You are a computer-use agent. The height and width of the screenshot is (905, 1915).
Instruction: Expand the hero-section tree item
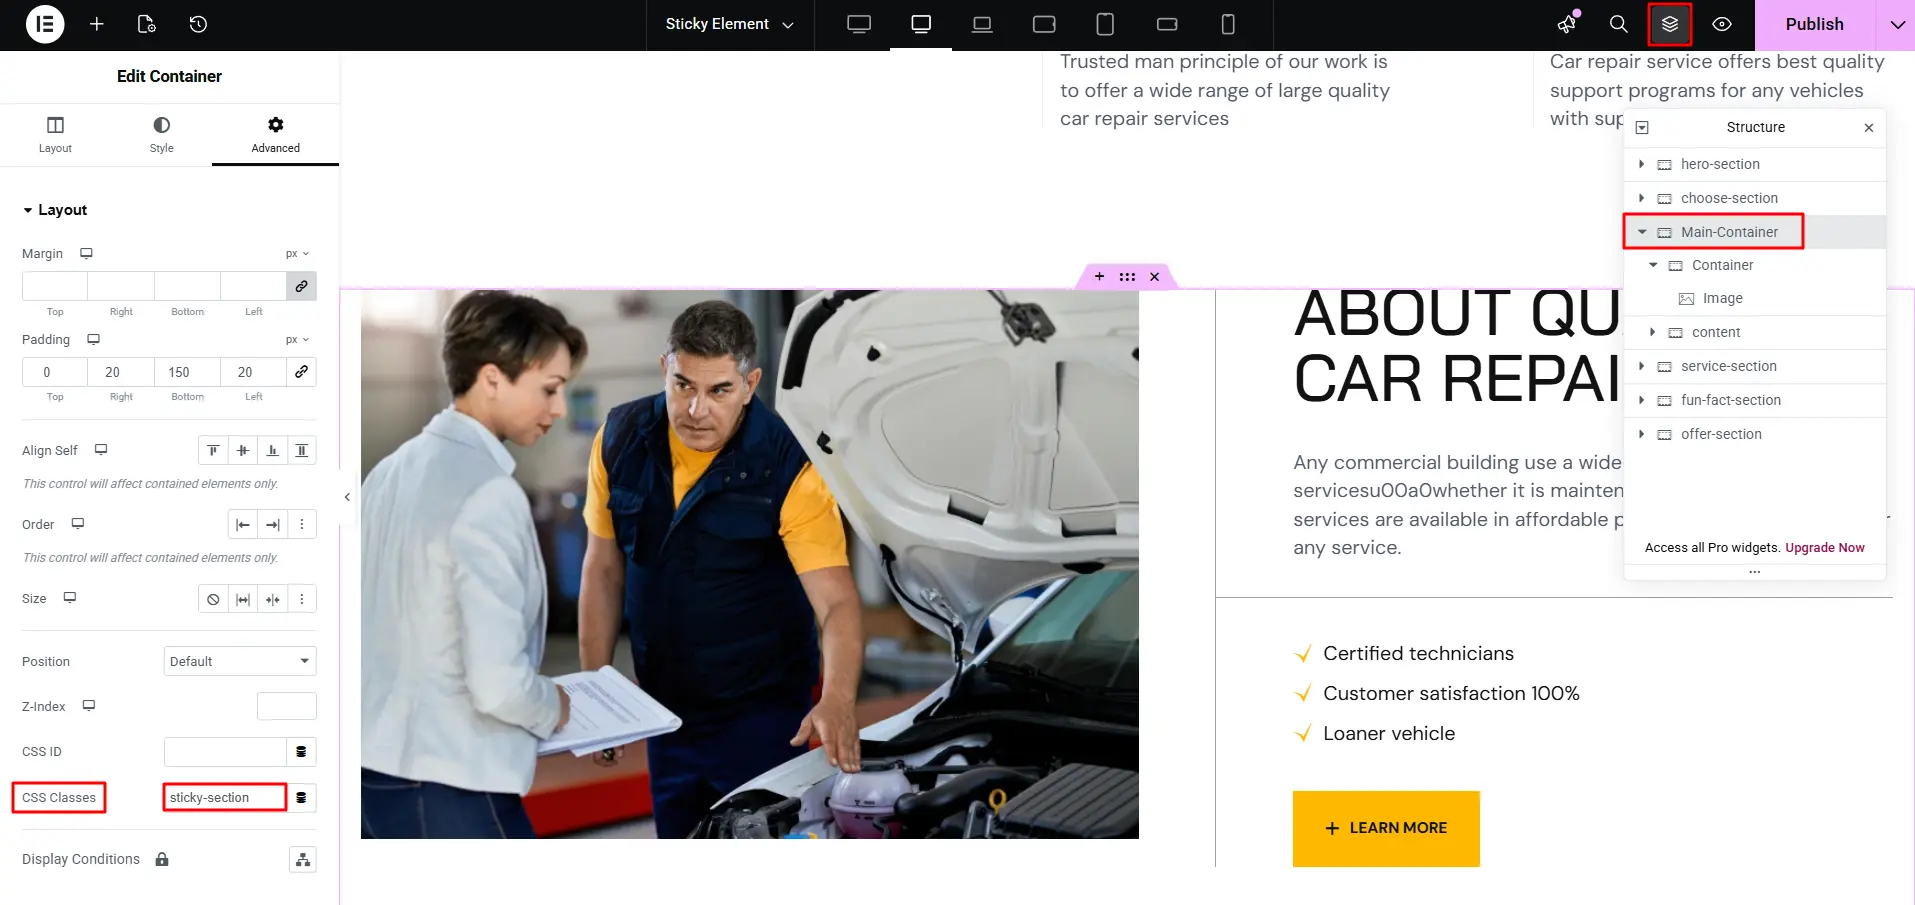click(1642, 164)
